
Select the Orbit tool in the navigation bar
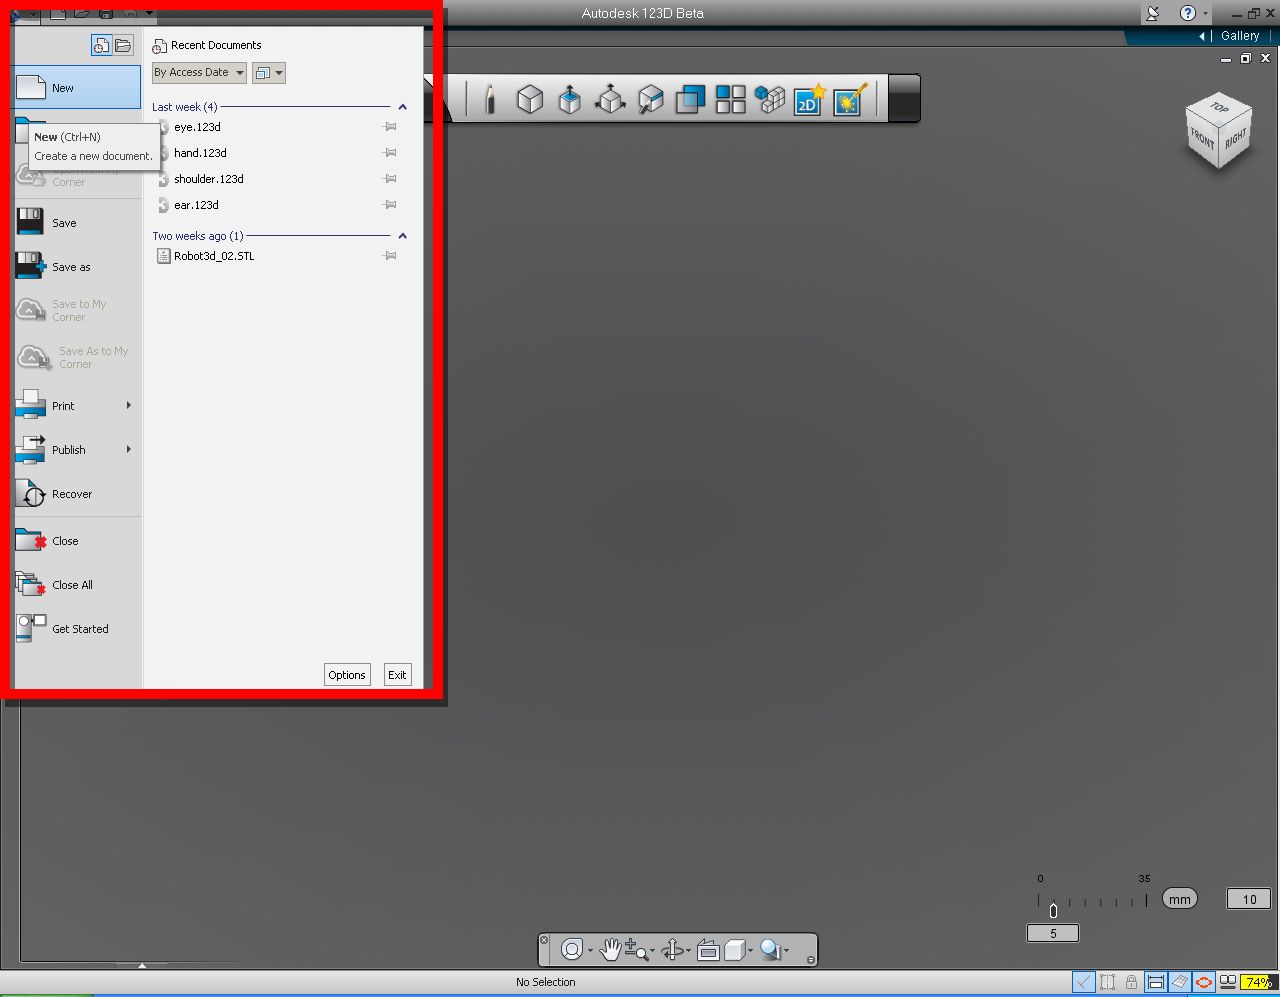[x=572, y=949]
